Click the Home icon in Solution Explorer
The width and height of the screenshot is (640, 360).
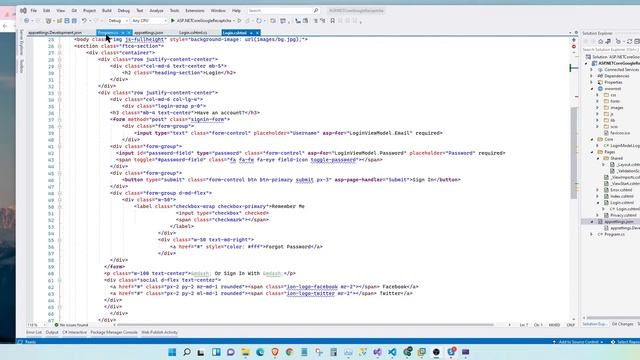point(600,41)
